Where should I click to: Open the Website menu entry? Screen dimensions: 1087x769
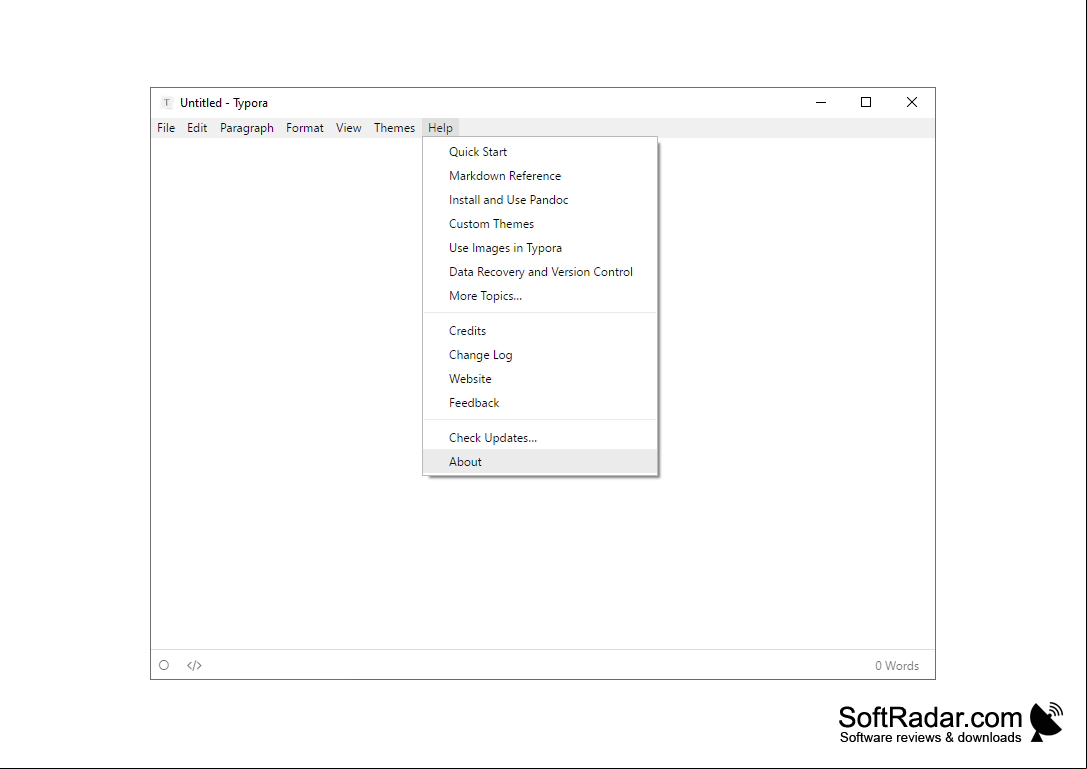click(x=540, y=379)
